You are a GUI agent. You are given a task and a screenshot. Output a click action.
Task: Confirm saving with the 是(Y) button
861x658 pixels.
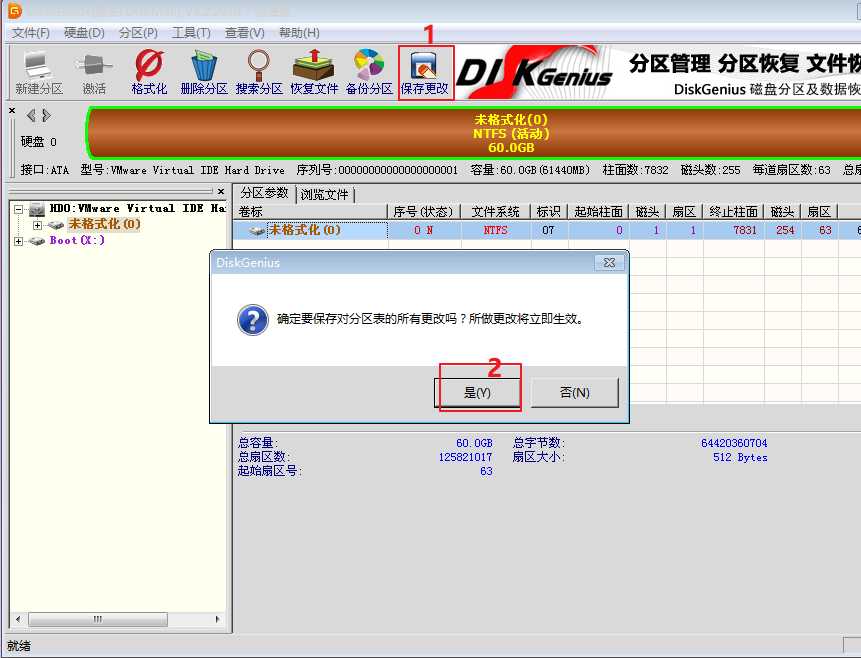click(x=477, y=393)
